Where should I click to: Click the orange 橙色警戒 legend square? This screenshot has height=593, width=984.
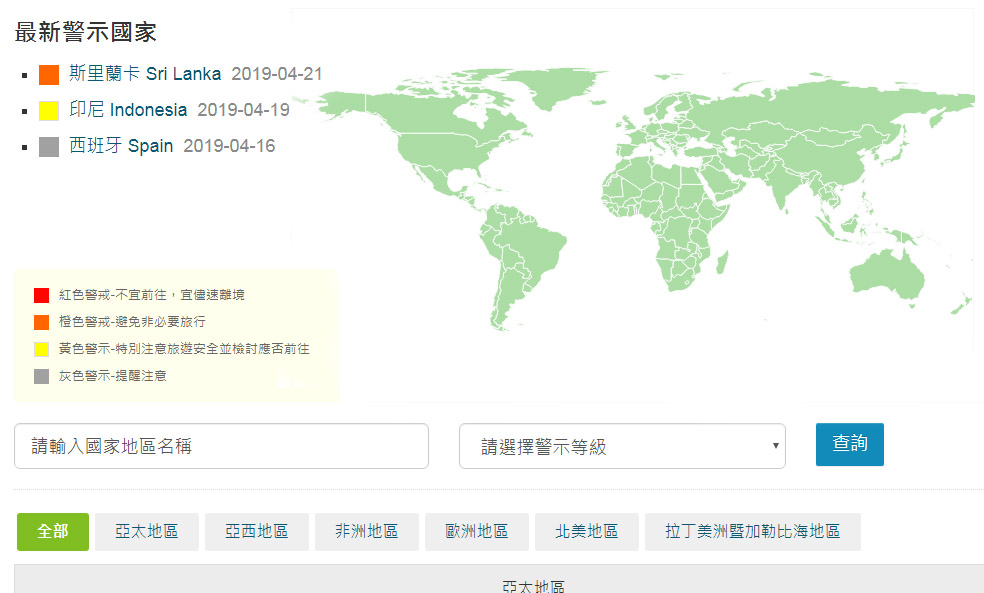point(41,322)
